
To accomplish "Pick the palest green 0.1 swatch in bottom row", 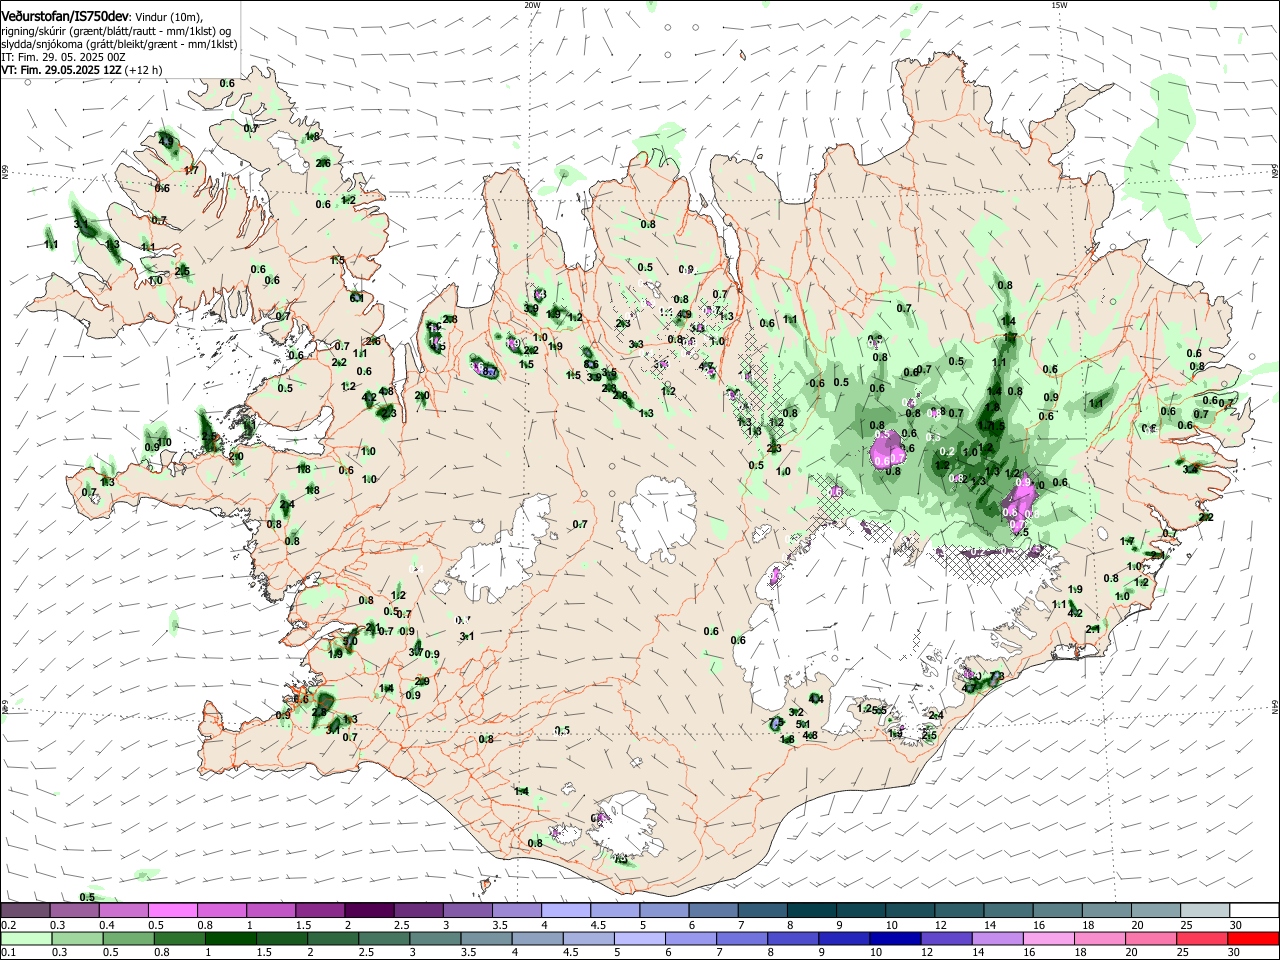I will pyautogui.click(x=25, y=938).
